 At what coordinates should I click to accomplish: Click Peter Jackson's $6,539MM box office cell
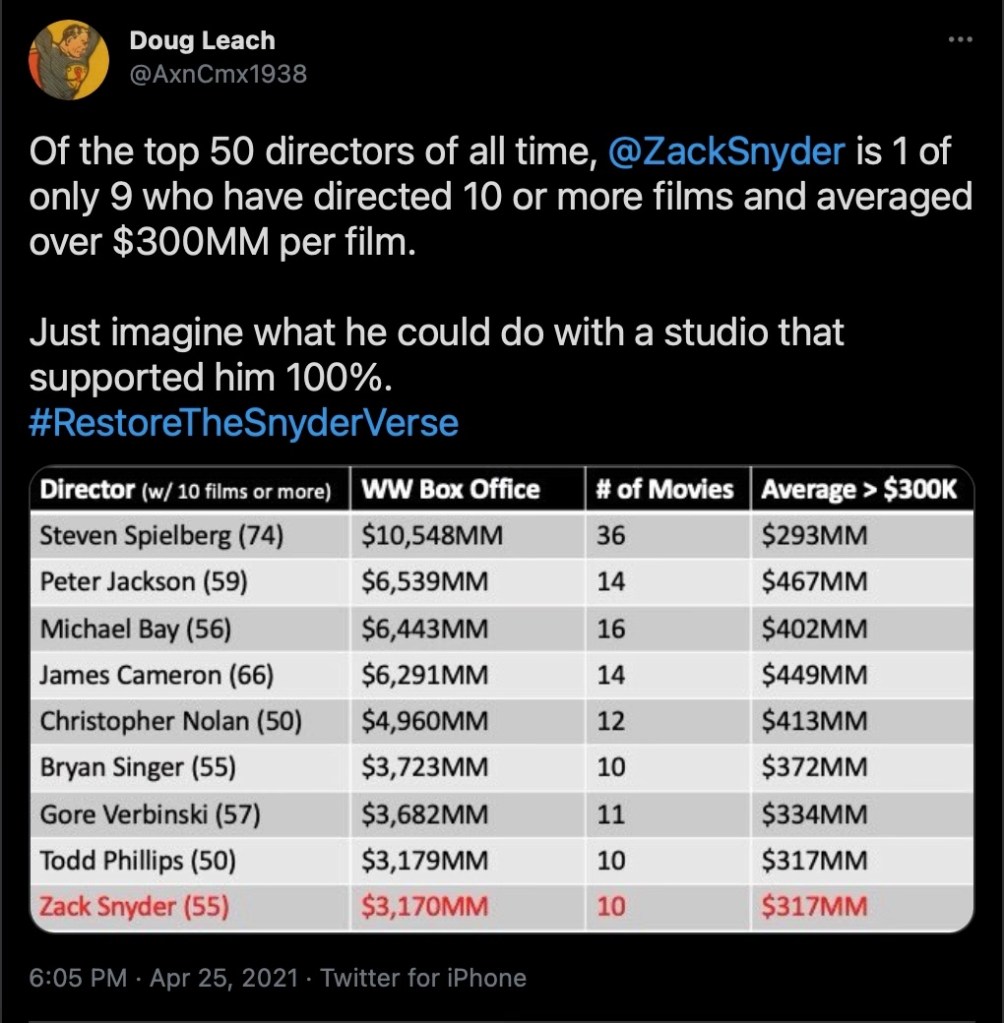[425, 582]
